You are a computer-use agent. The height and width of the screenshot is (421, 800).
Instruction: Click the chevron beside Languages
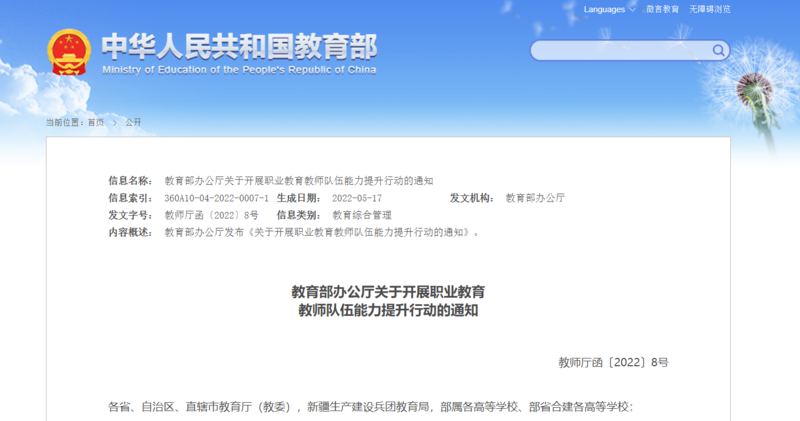point(632,9)
